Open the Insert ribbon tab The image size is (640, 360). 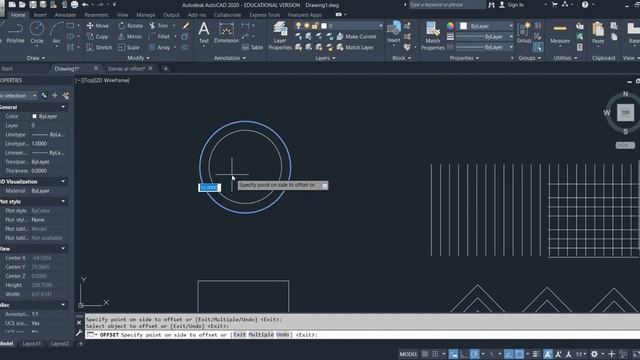(x=40, y=15)
